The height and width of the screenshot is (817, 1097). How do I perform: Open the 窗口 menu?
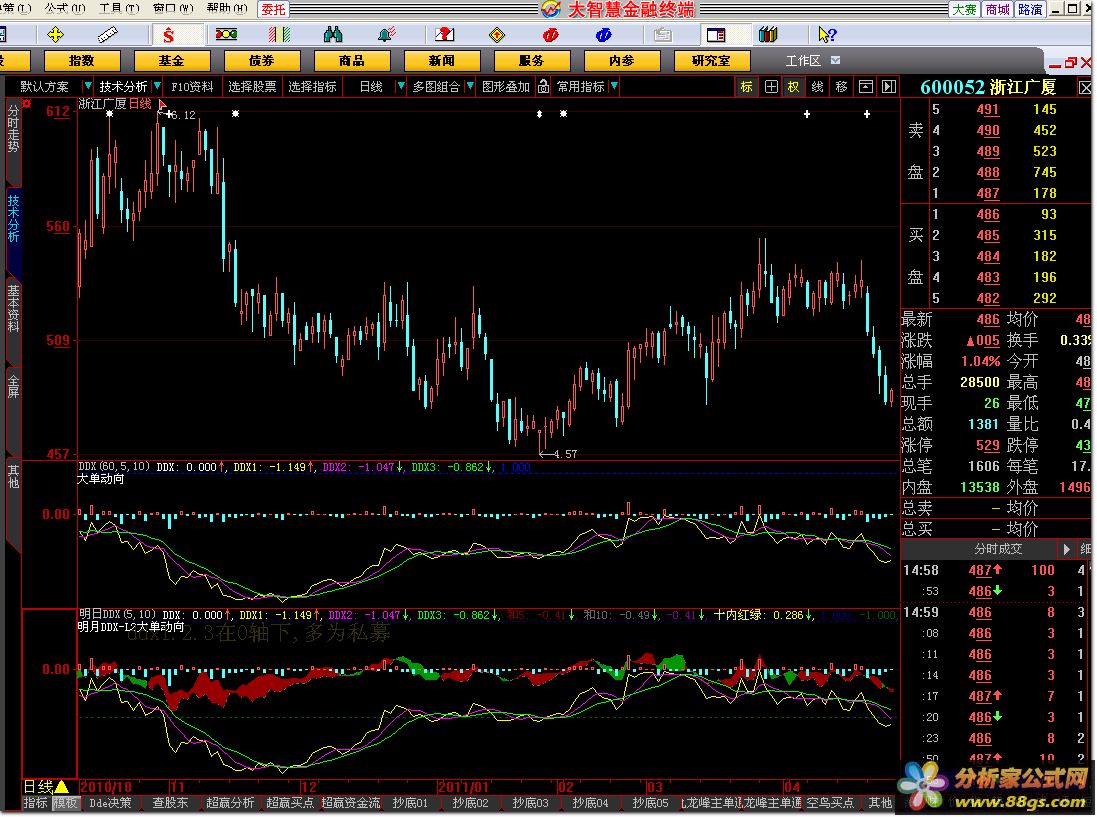174,8
